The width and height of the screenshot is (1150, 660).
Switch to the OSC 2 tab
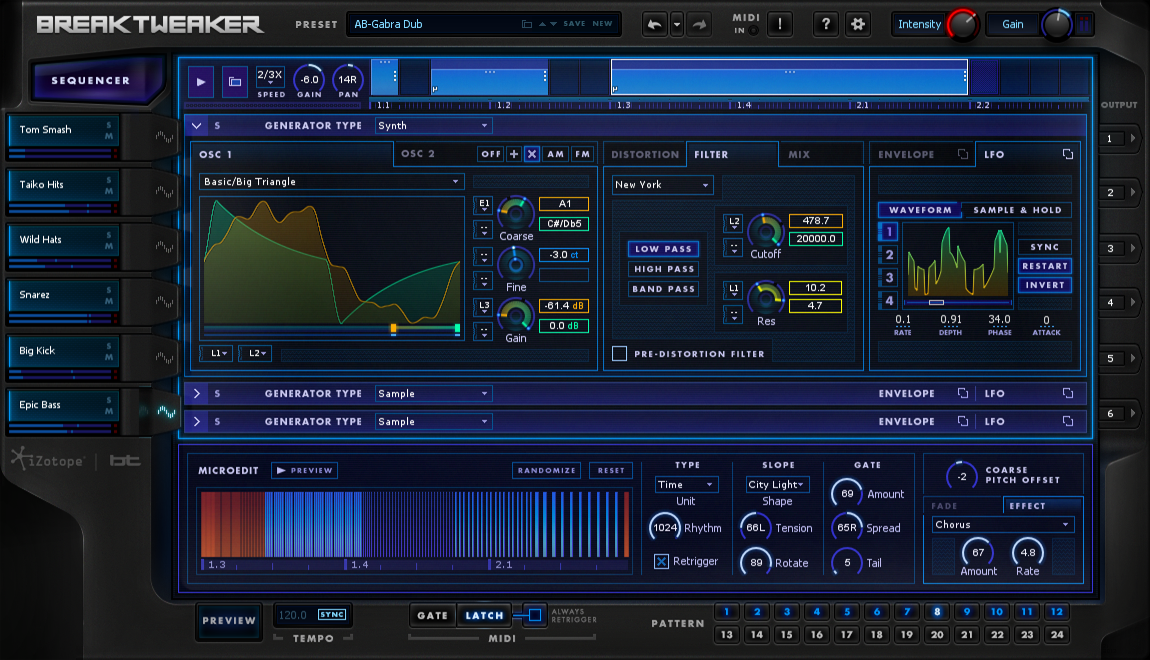point(418,154)
